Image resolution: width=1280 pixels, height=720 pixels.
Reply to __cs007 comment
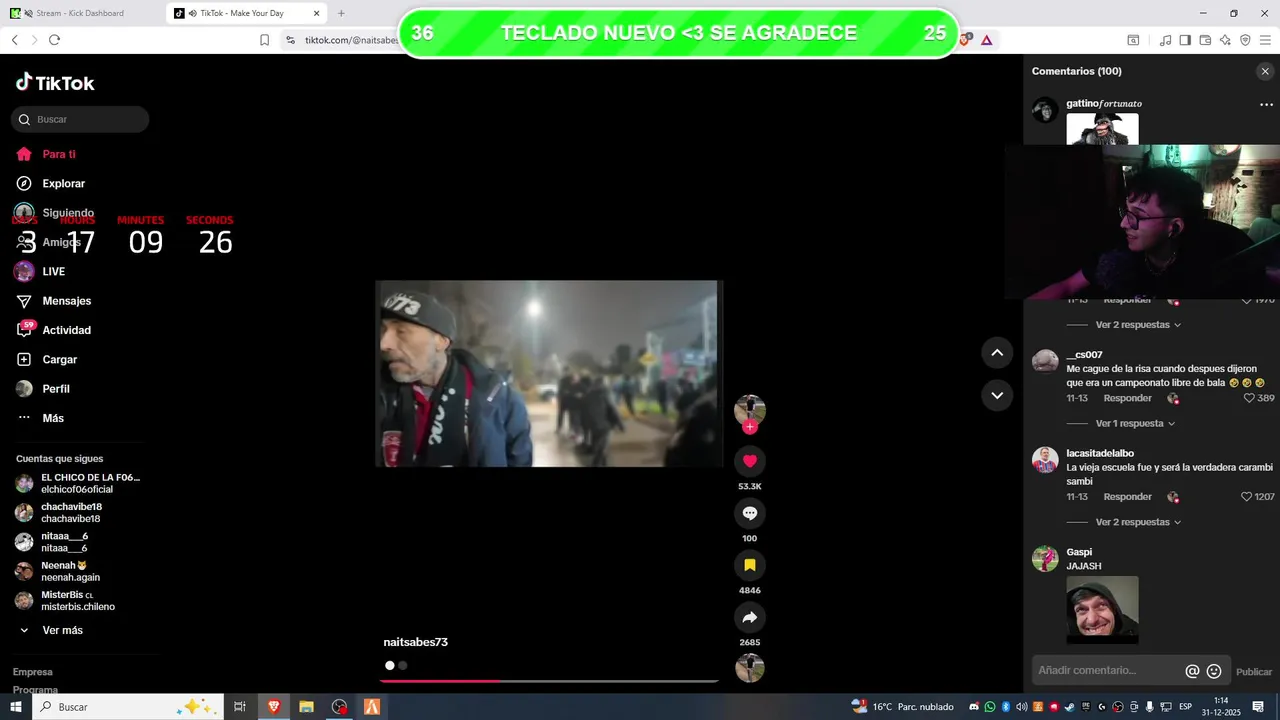[x=1127, y=398]
